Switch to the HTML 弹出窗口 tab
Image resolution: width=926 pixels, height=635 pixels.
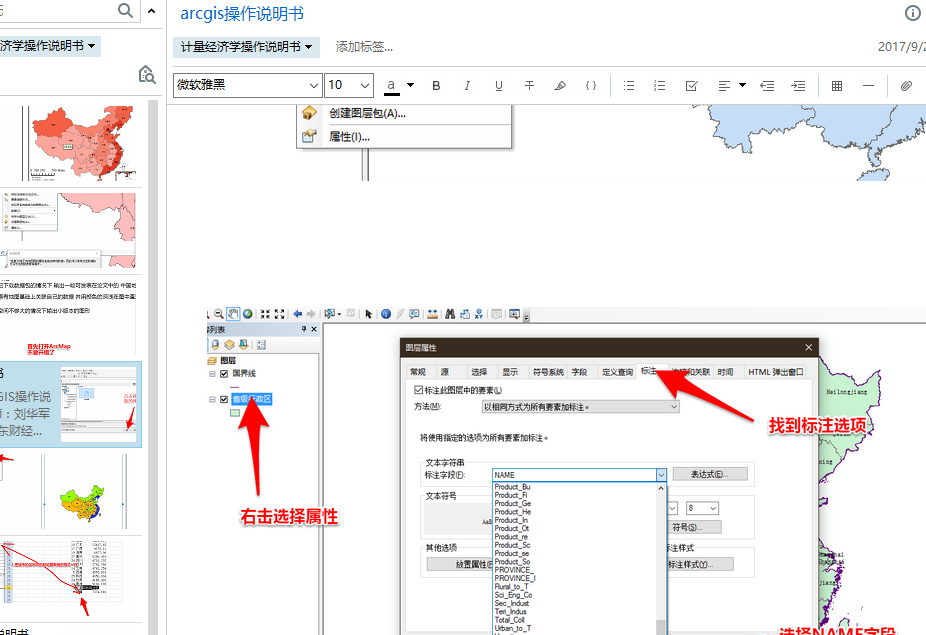point(775,372)
